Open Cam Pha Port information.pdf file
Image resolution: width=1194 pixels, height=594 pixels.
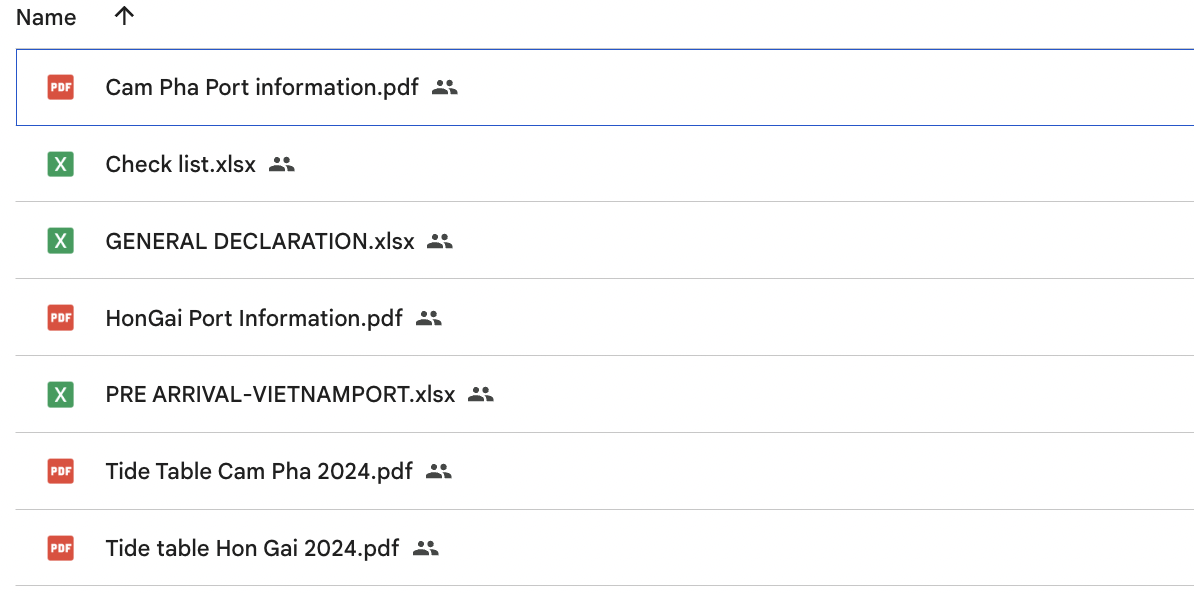coord(262,88)
